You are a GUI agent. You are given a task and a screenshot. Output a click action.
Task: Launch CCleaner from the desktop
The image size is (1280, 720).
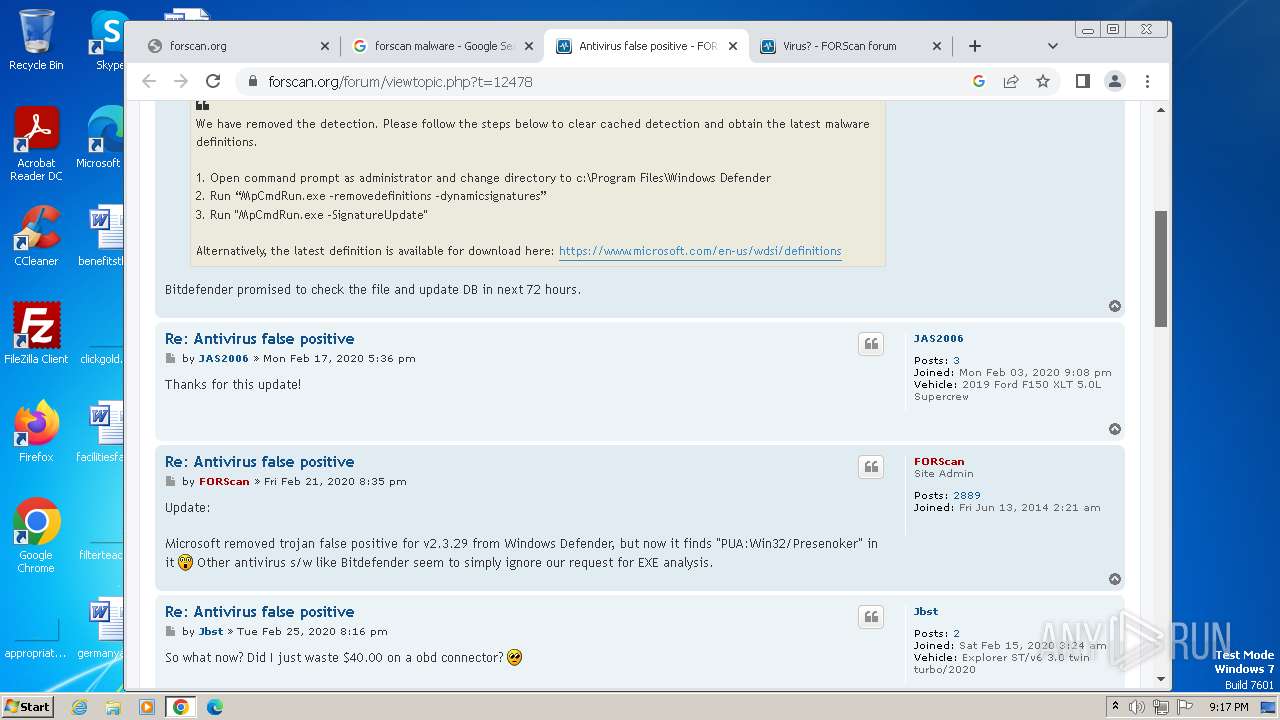pyautogui.click(x=36, y=236)
